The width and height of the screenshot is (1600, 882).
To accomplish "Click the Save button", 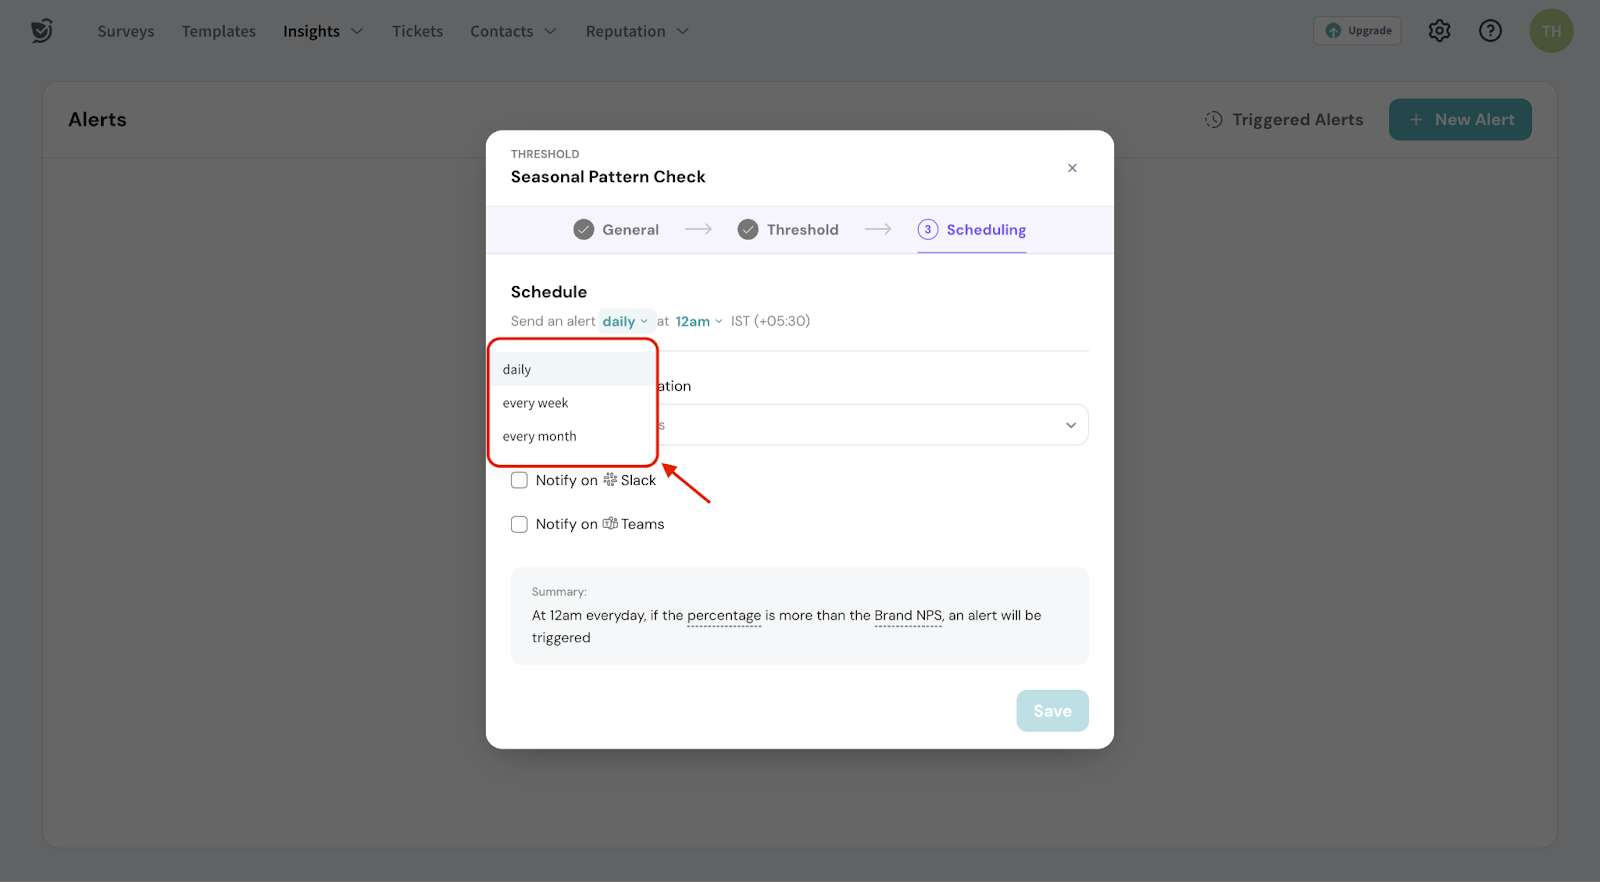I will pyautogui.click(x=1052, y=711).
